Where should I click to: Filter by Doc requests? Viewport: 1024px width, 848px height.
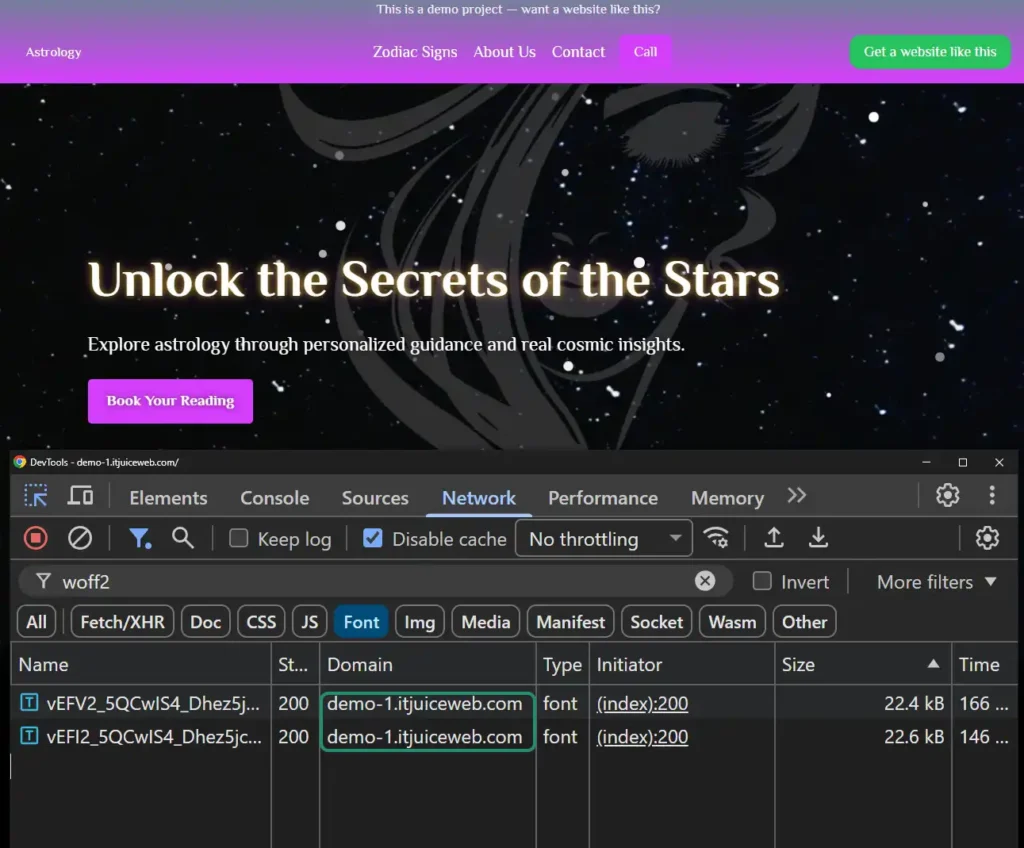(x=205, y=622)
